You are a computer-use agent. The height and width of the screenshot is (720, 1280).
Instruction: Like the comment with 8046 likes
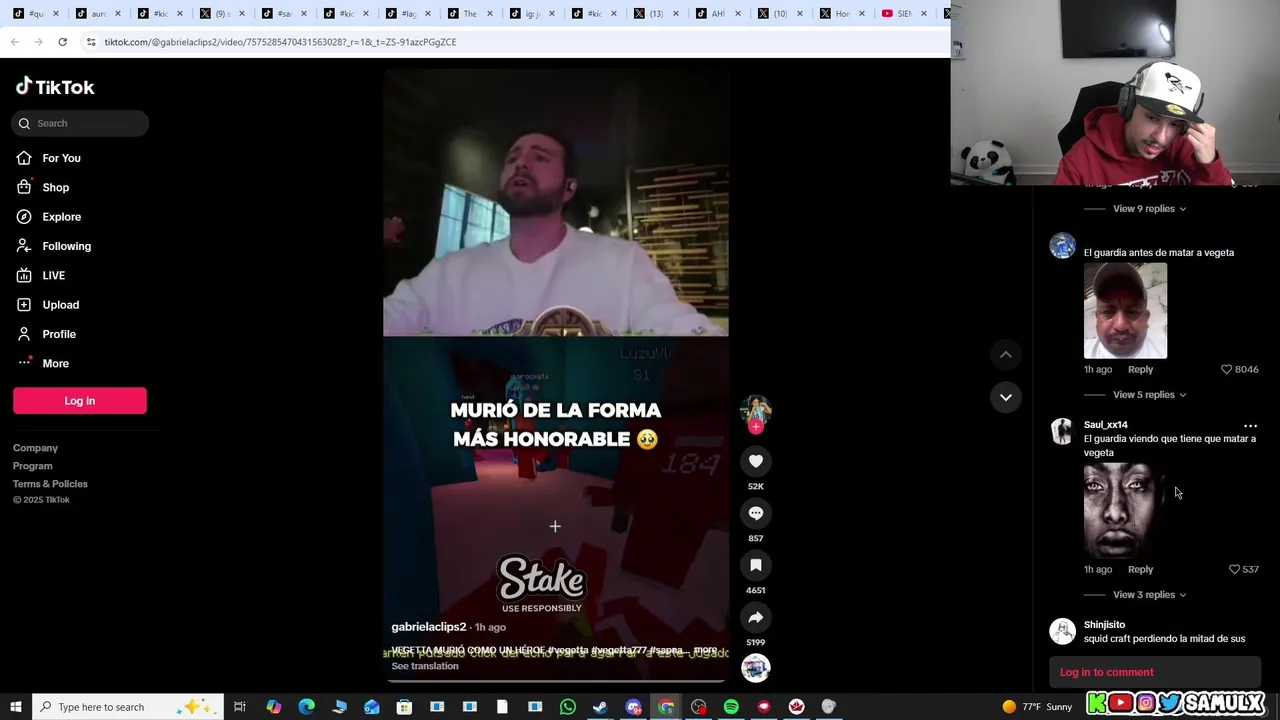(1227, 369)
